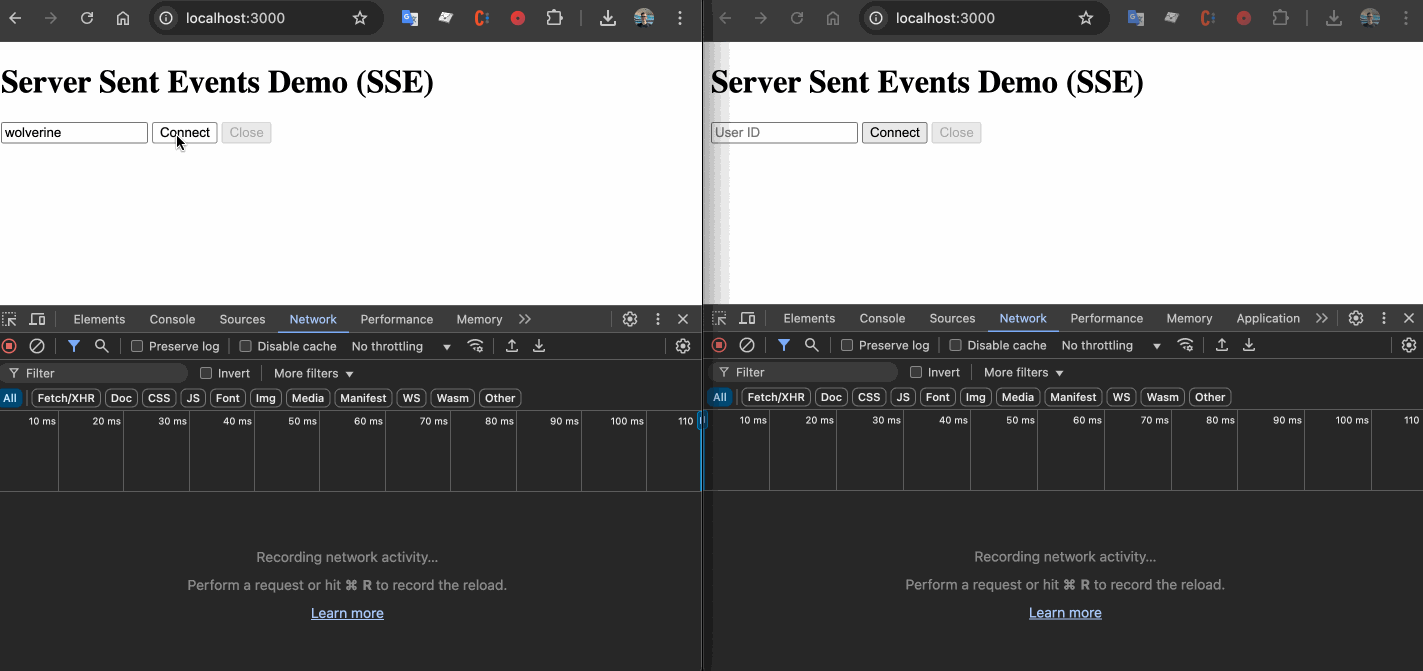Stop recording network log in left DevTools

[x=9, y=346]
